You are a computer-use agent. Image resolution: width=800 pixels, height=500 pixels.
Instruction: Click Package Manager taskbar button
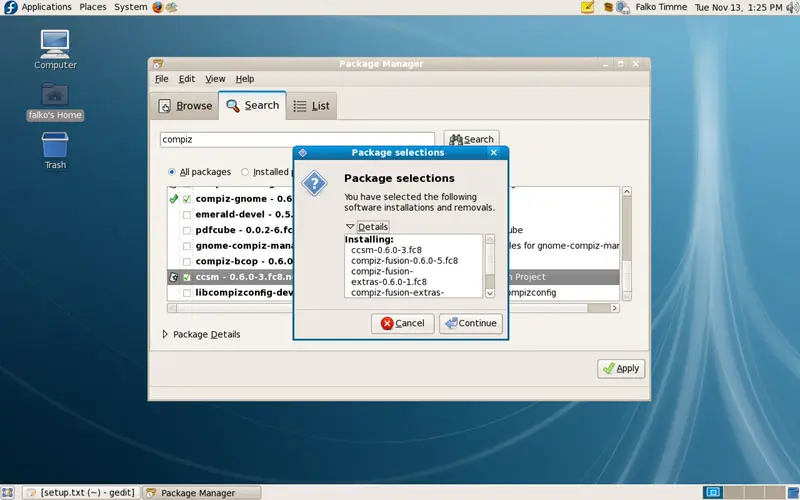[202, 493]
